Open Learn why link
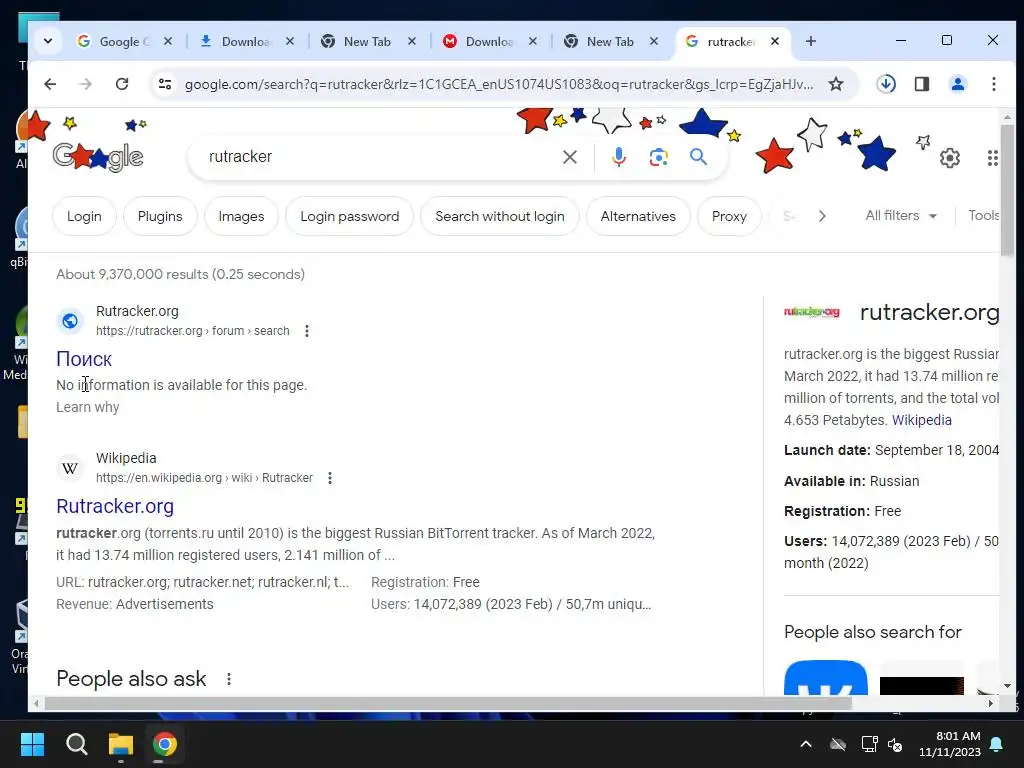Viewport: 1024px width, 768px height. 88,407
